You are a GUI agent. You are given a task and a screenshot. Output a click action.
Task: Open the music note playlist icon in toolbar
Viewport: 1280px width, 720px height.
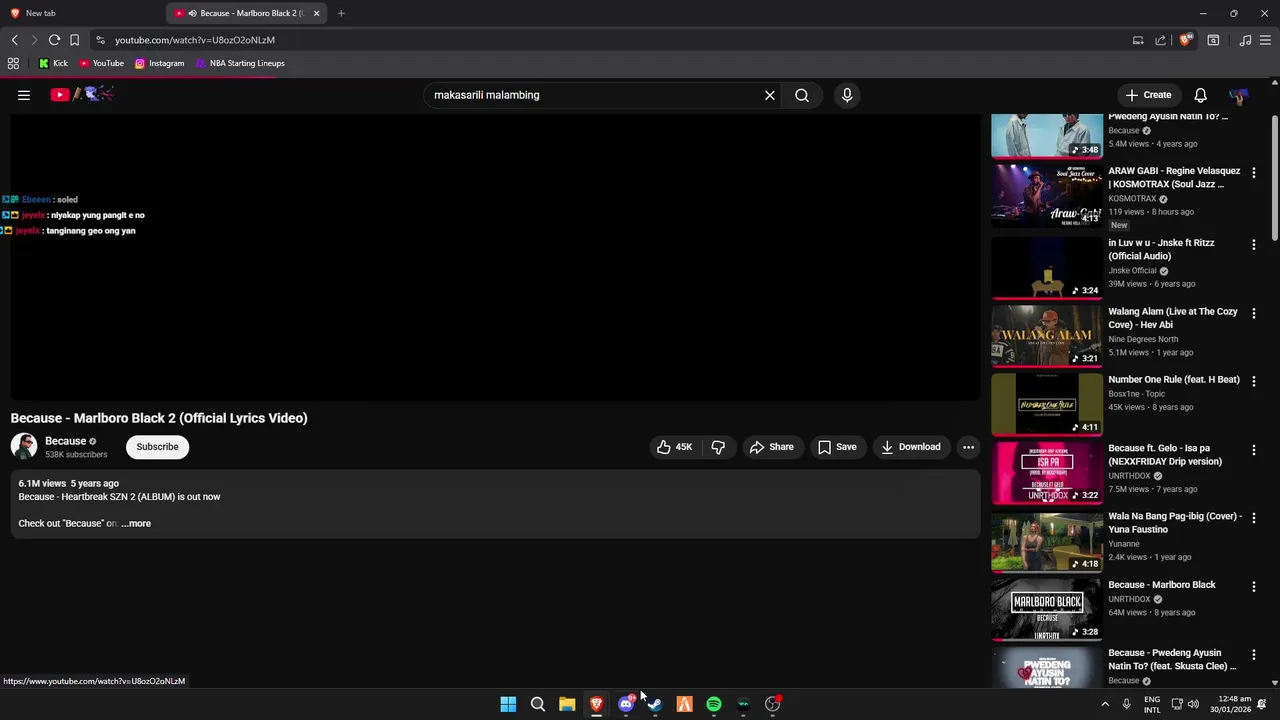pyautogui.click(x=1245, y=40)
